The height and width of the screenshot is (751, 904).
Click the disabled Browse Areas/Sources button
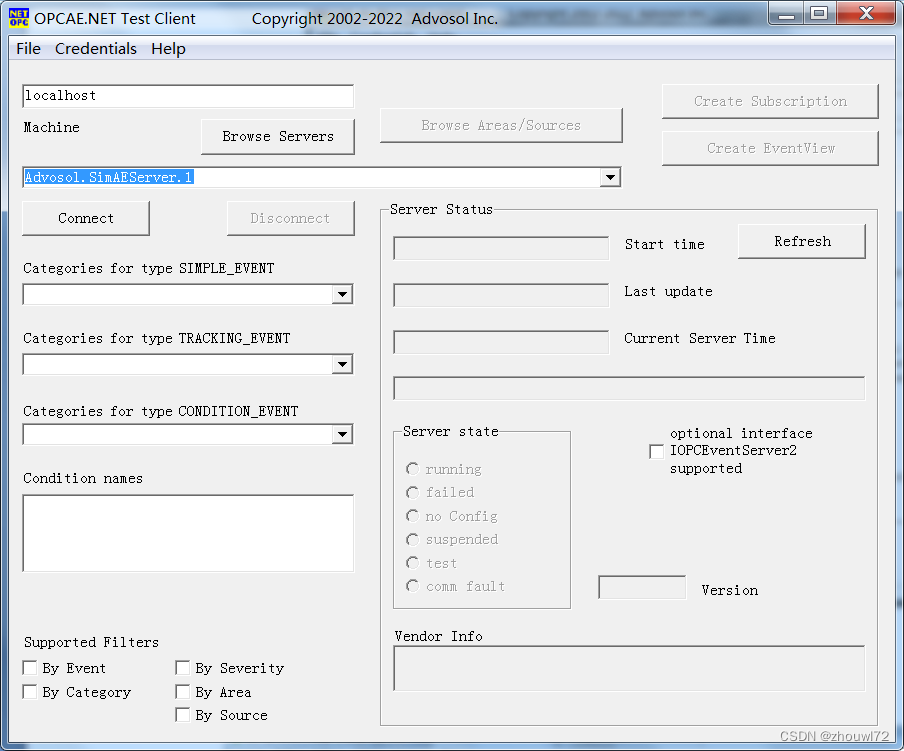click(501, 125)
